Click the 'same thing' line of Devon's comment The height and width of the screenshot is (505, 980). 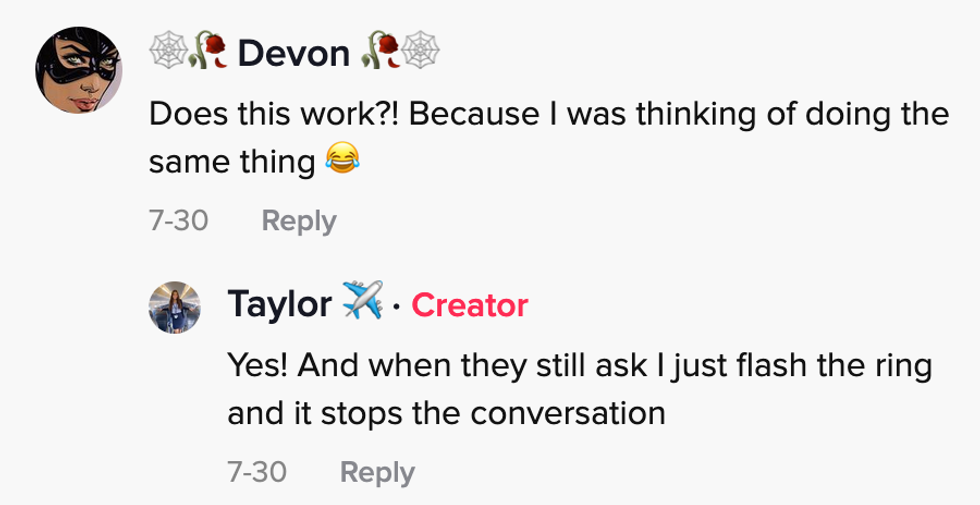230,161
